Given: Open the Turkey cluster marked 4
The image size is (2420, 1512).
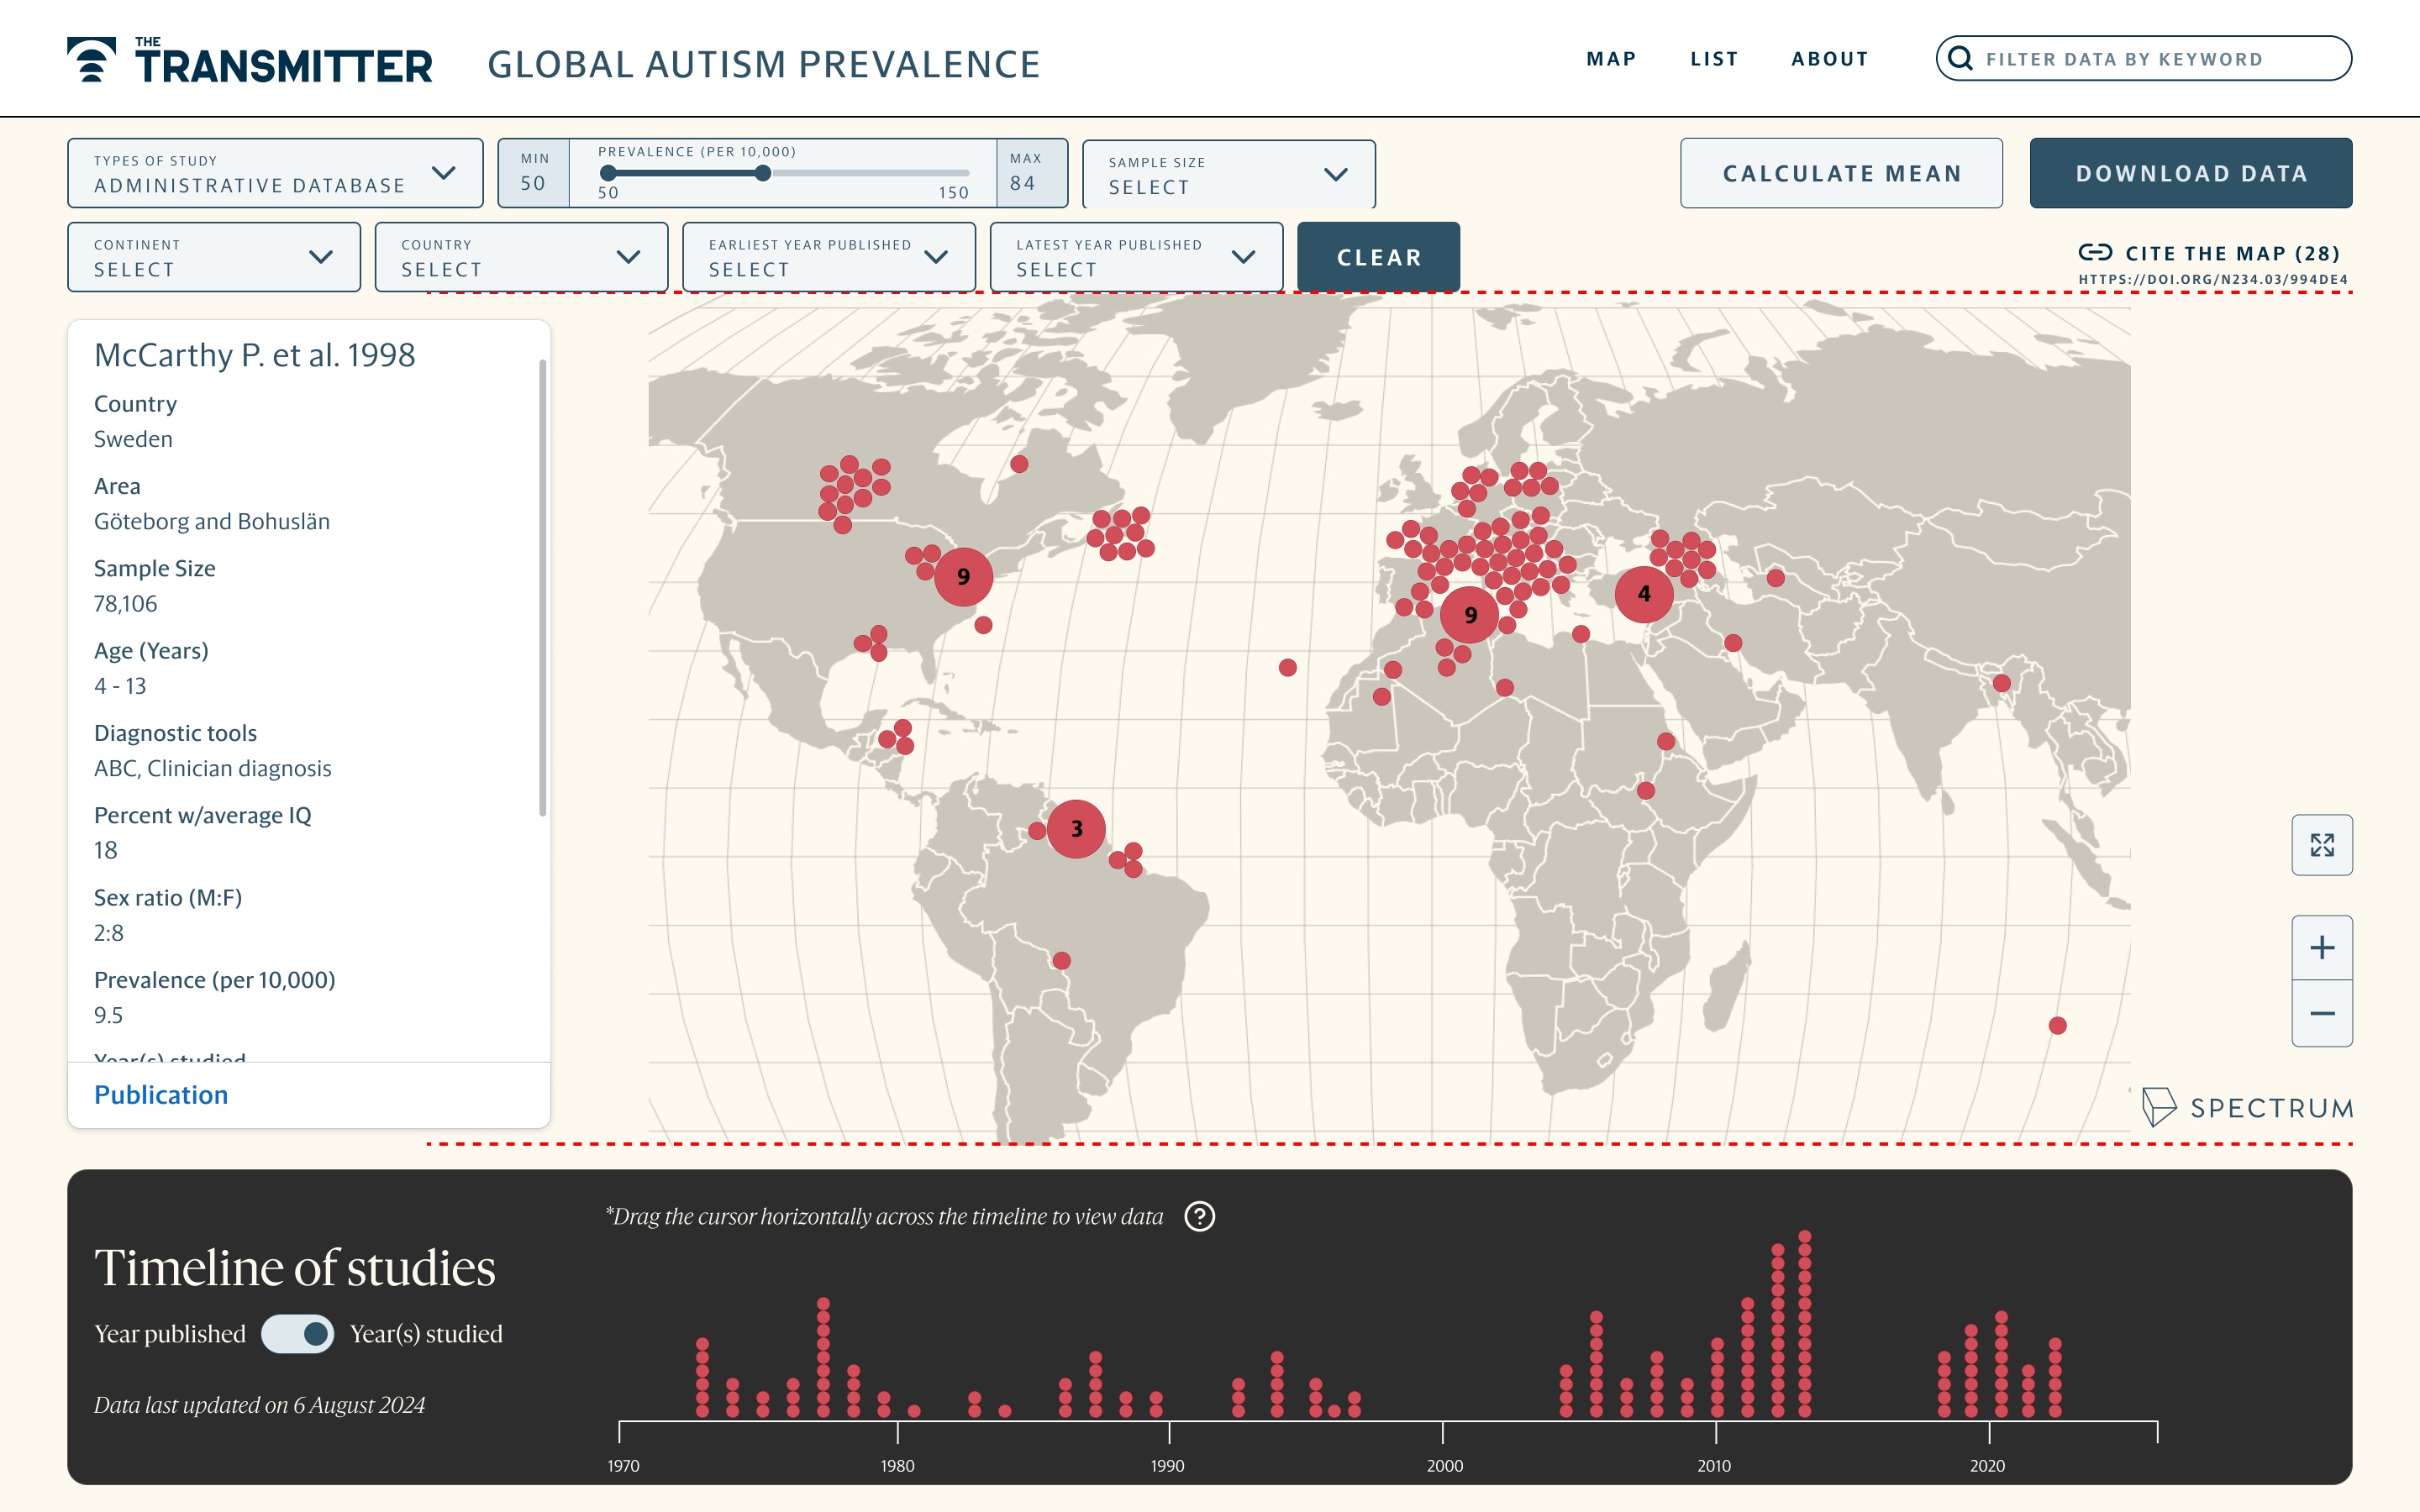Looking at the screenshot, I should 1644,594.
